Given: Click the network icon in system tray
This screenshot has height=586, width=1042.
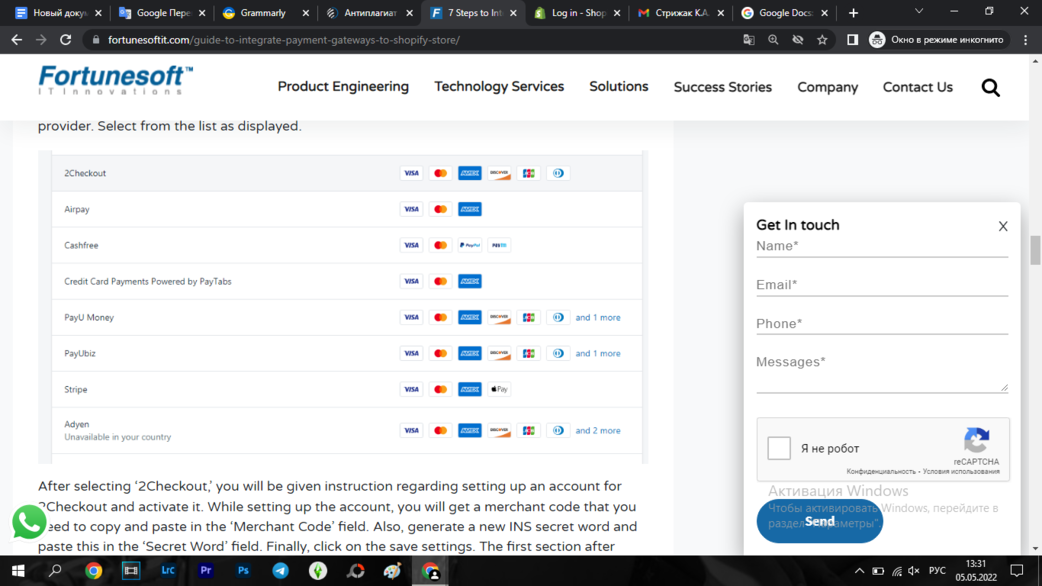Looking at the screenshot, I should click(896, 571).
